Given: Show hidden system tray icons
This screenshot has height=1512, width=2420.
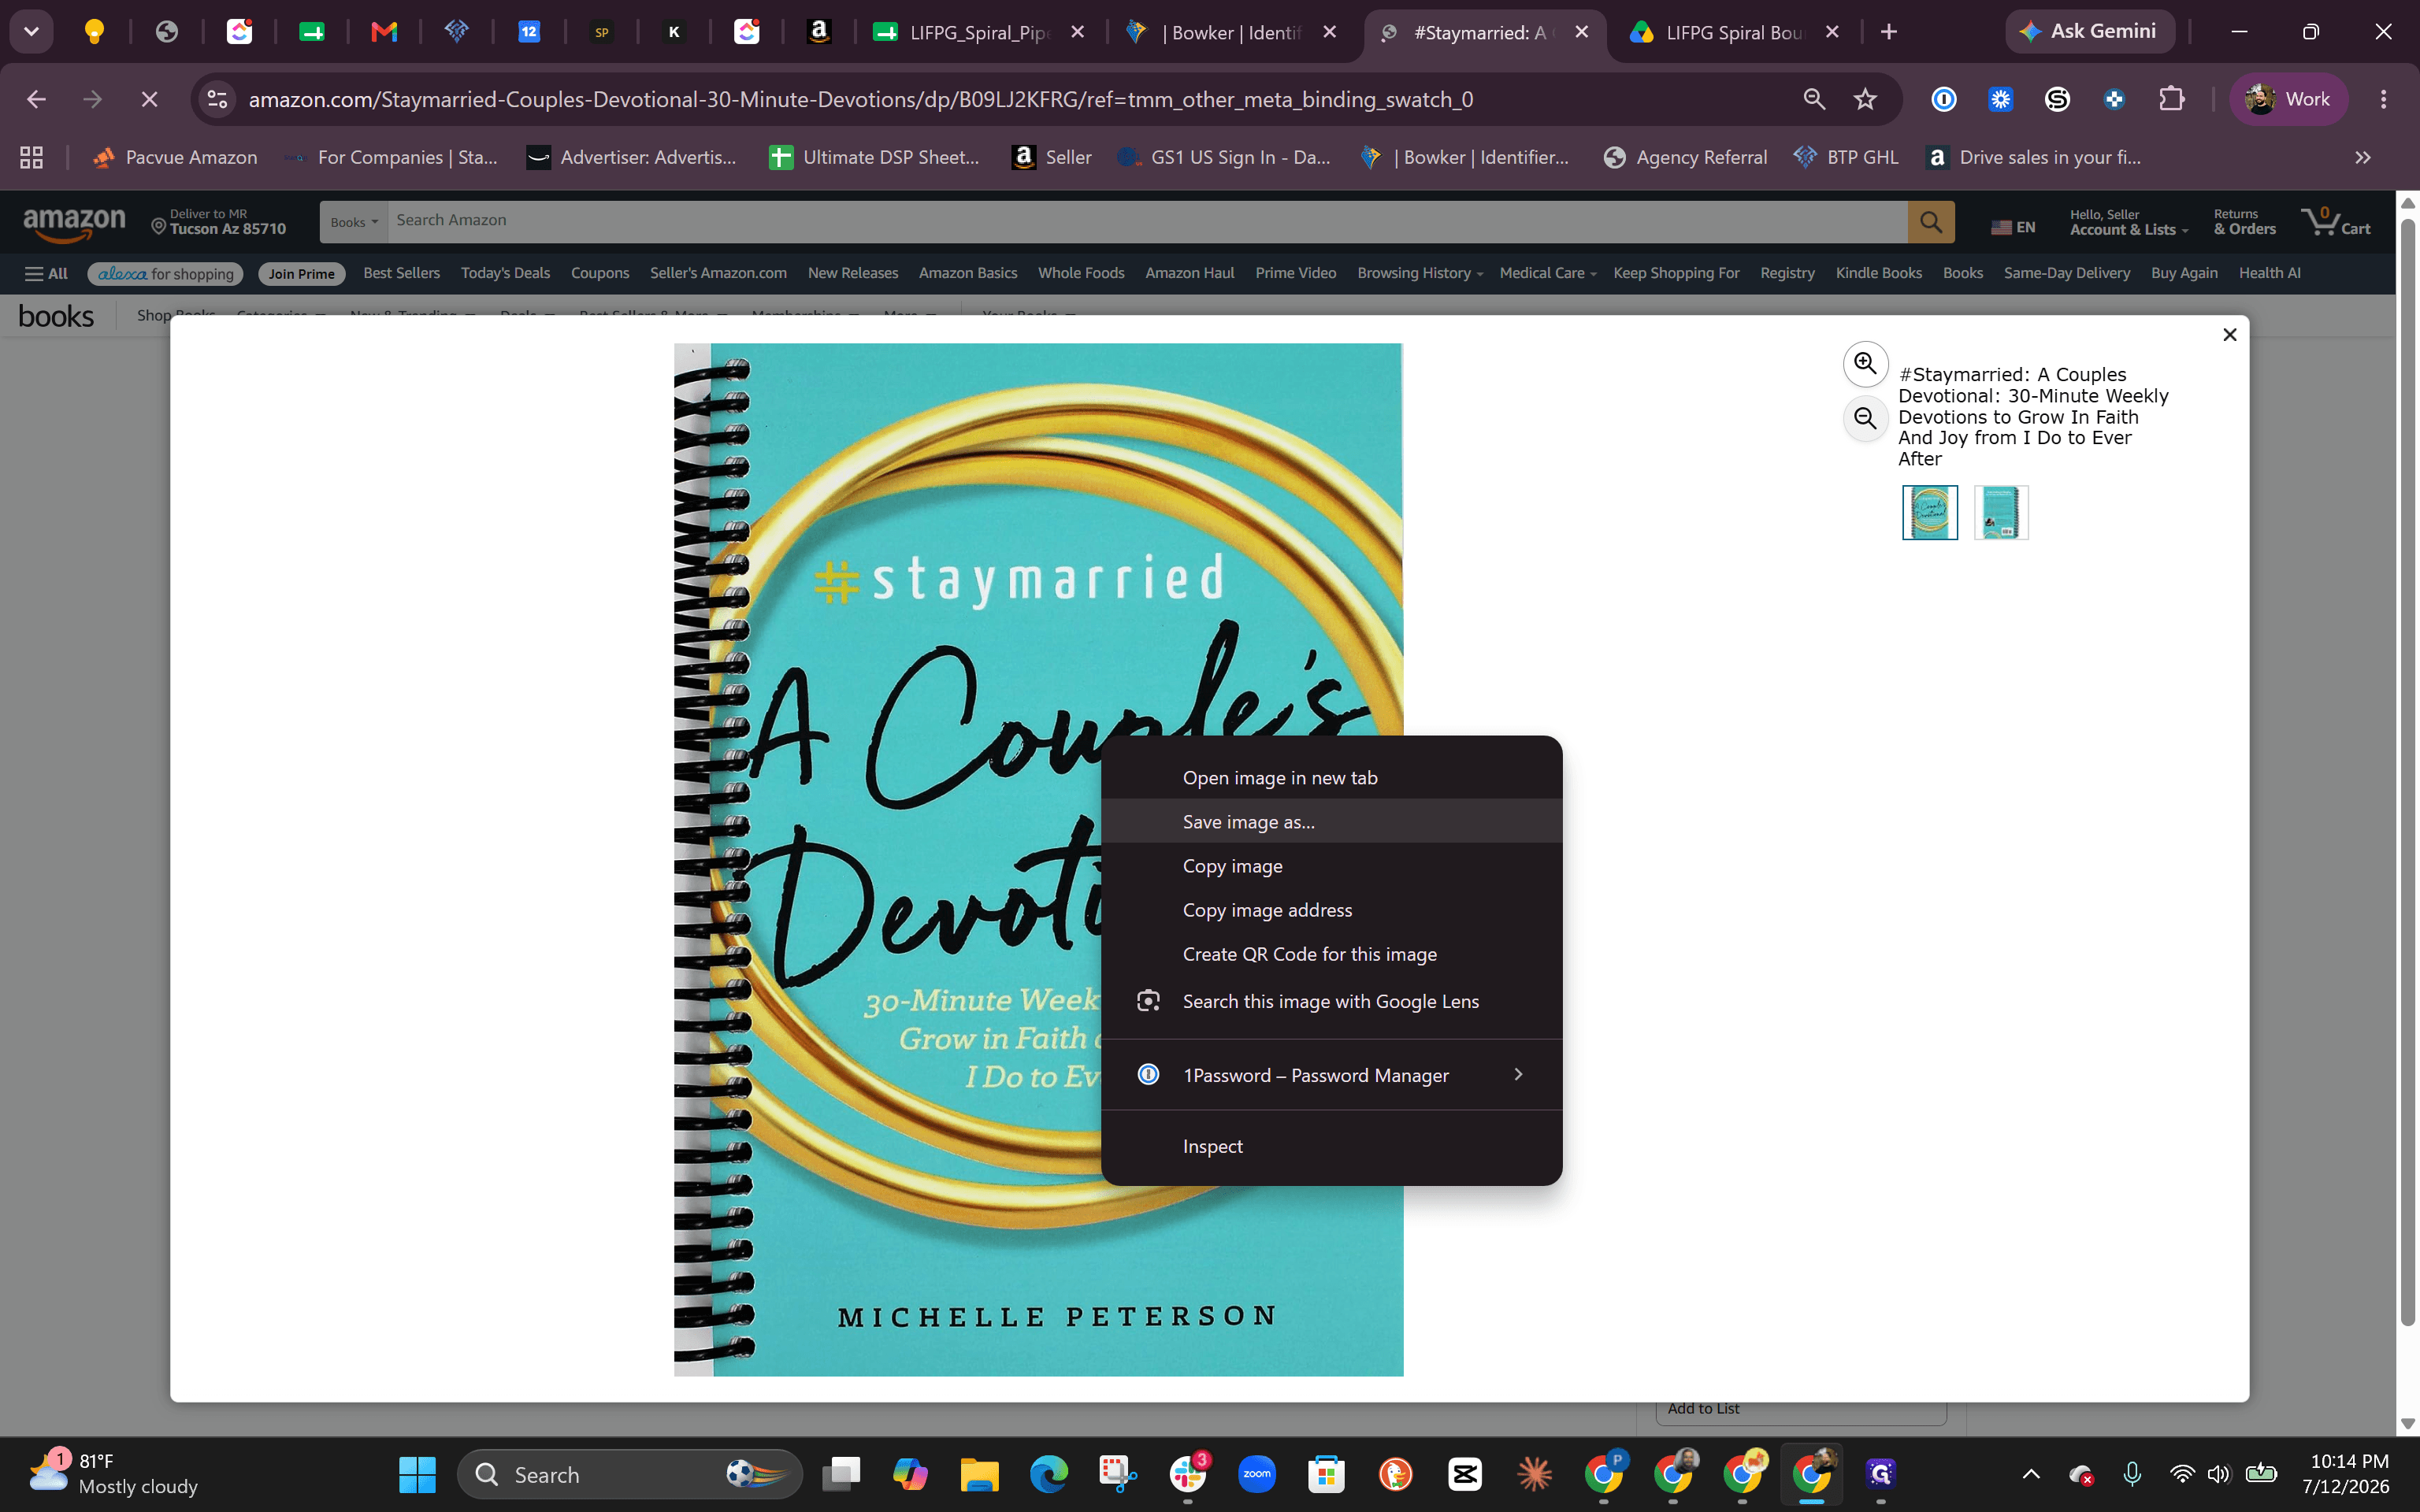Looking at the screenshot, I should 2031,1474.
